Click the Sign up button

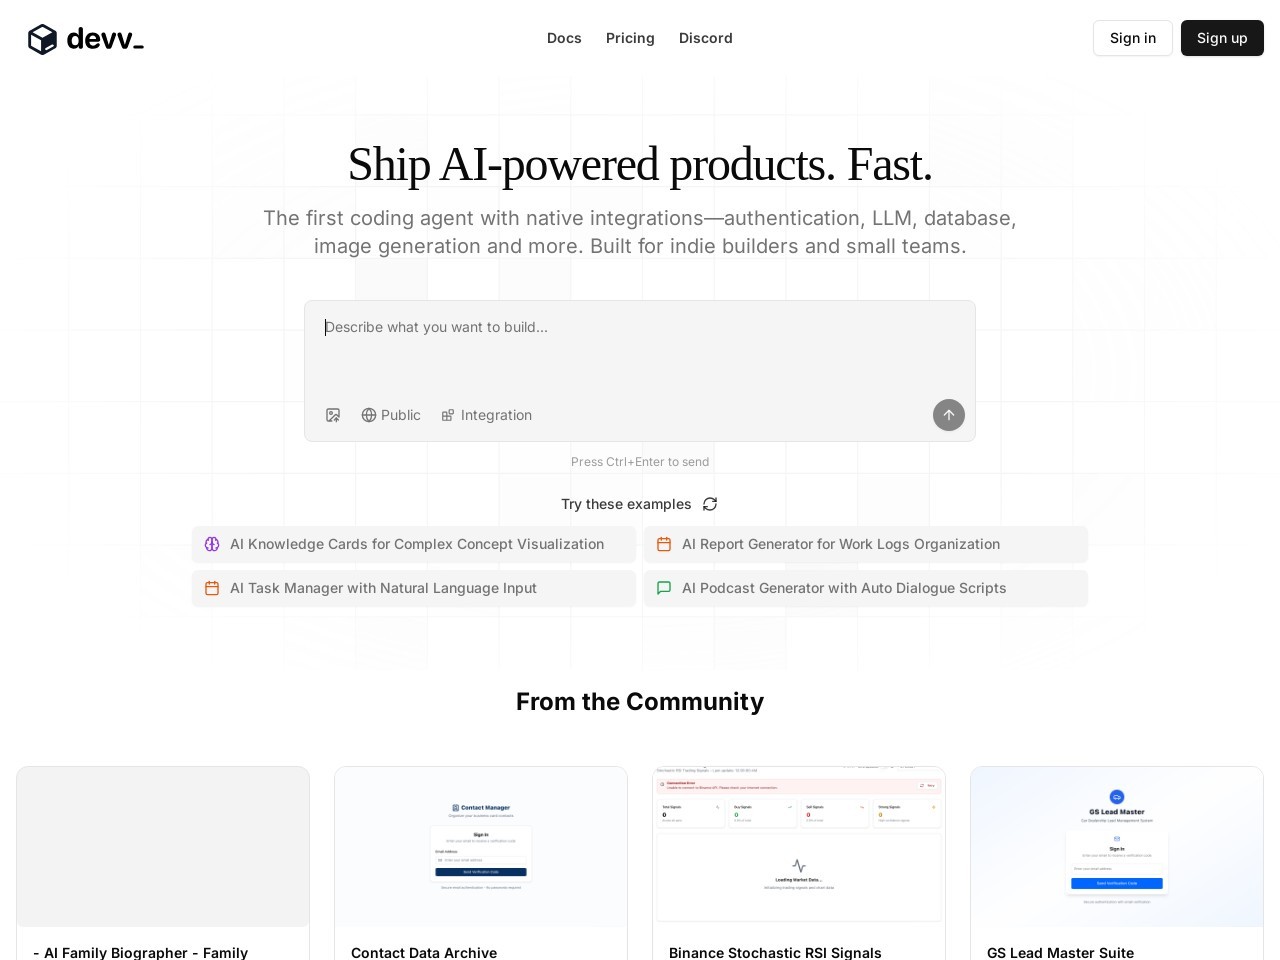click(x=1222, y=38)
